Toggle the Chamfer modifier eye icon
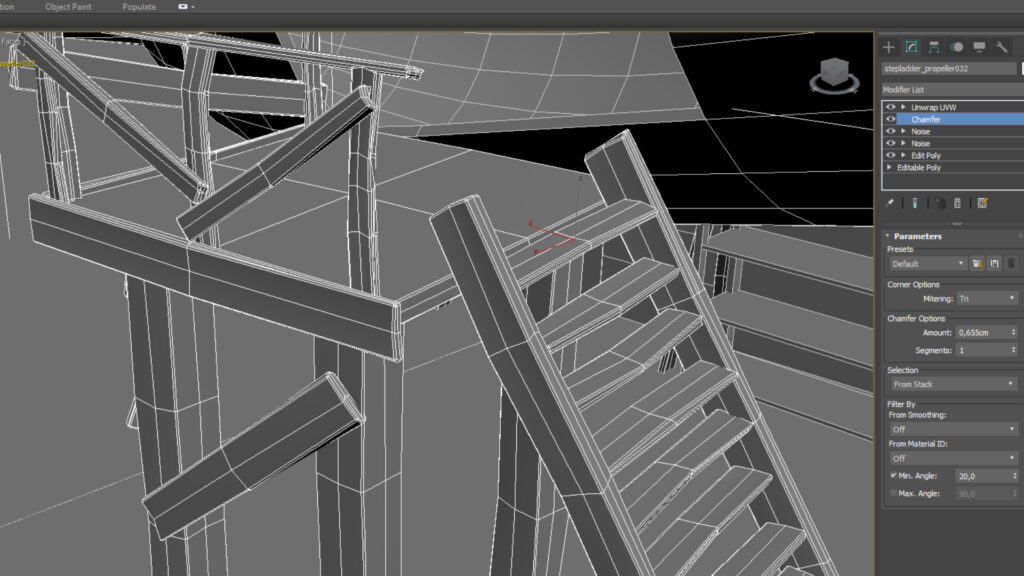This screenshot has width=1024, height=576. (891, 119)
